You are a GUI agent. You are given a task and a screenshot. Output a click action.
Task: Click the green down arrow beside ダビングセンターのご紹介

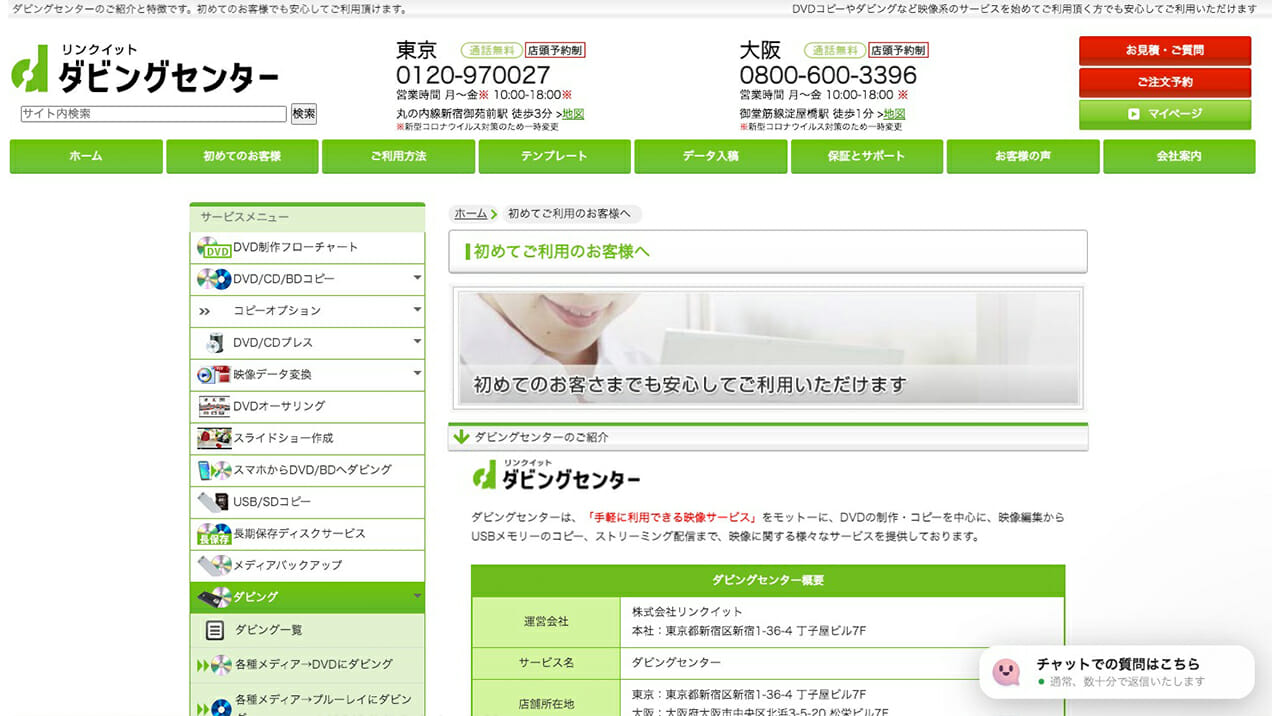[x=461, y=437]
